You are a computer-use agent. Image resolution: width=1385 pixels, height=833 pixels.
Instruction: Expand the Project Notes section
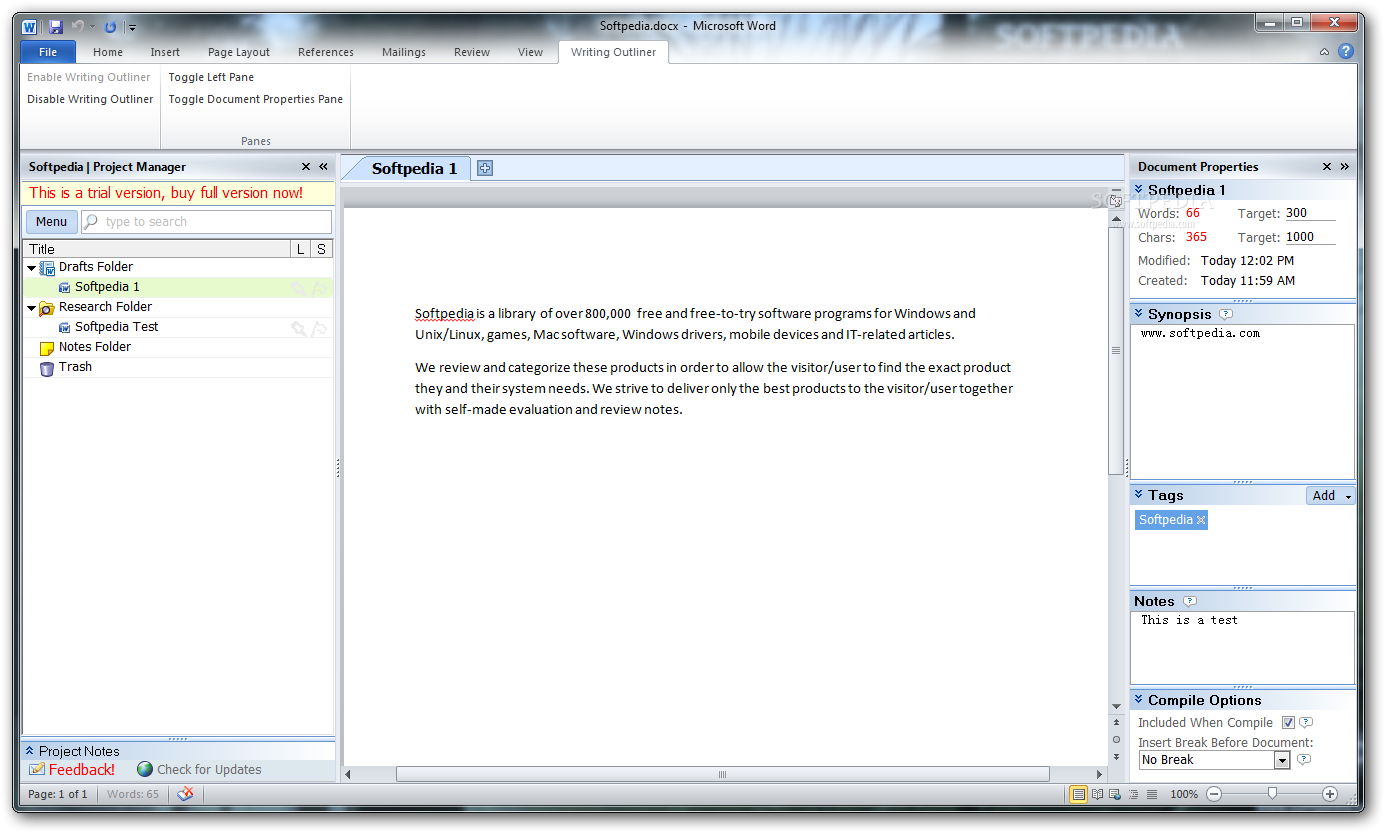[30, 751]
